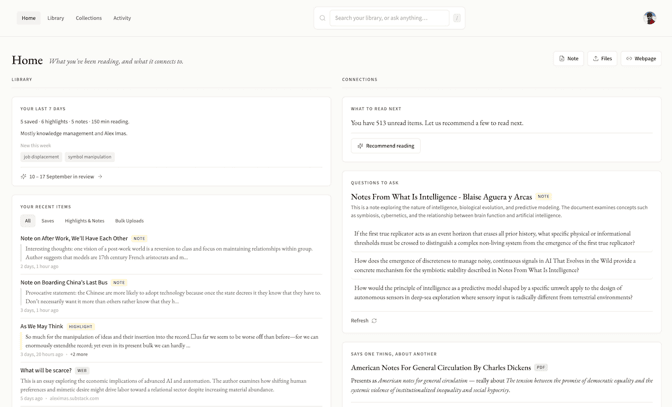Open the As We May Think highlight
The height and width of the screenshot is (407, 672).
point(42,326)
